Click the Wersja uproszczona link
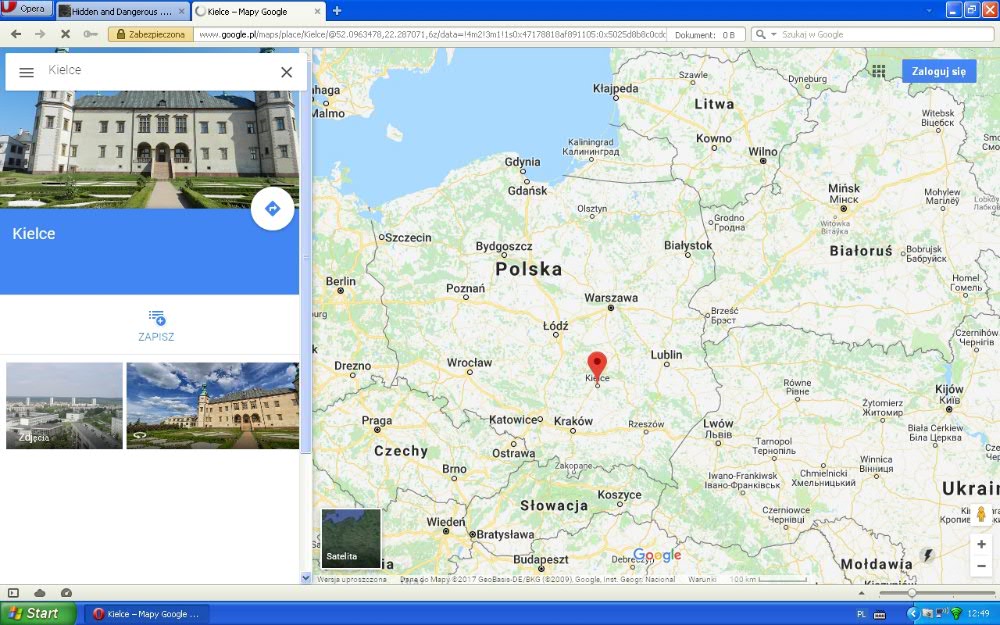This screenshot has height=625, width=1000. (351, 579)
